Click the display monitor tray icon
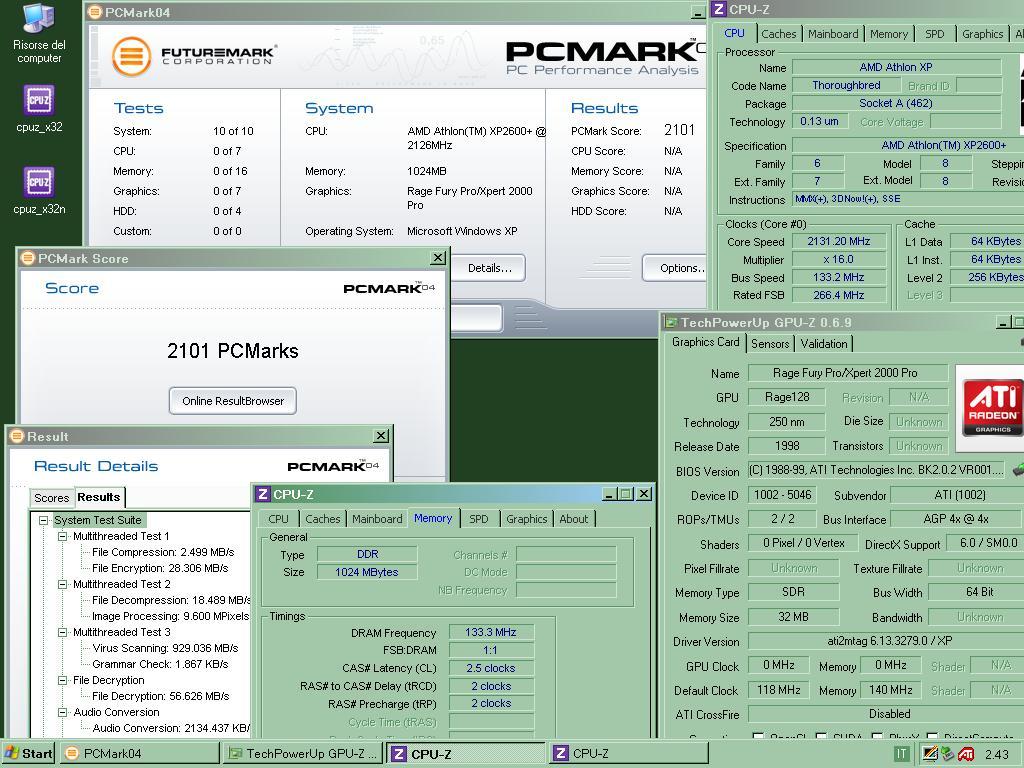The width and height of the screenshot is (1024, 768). 930,754
